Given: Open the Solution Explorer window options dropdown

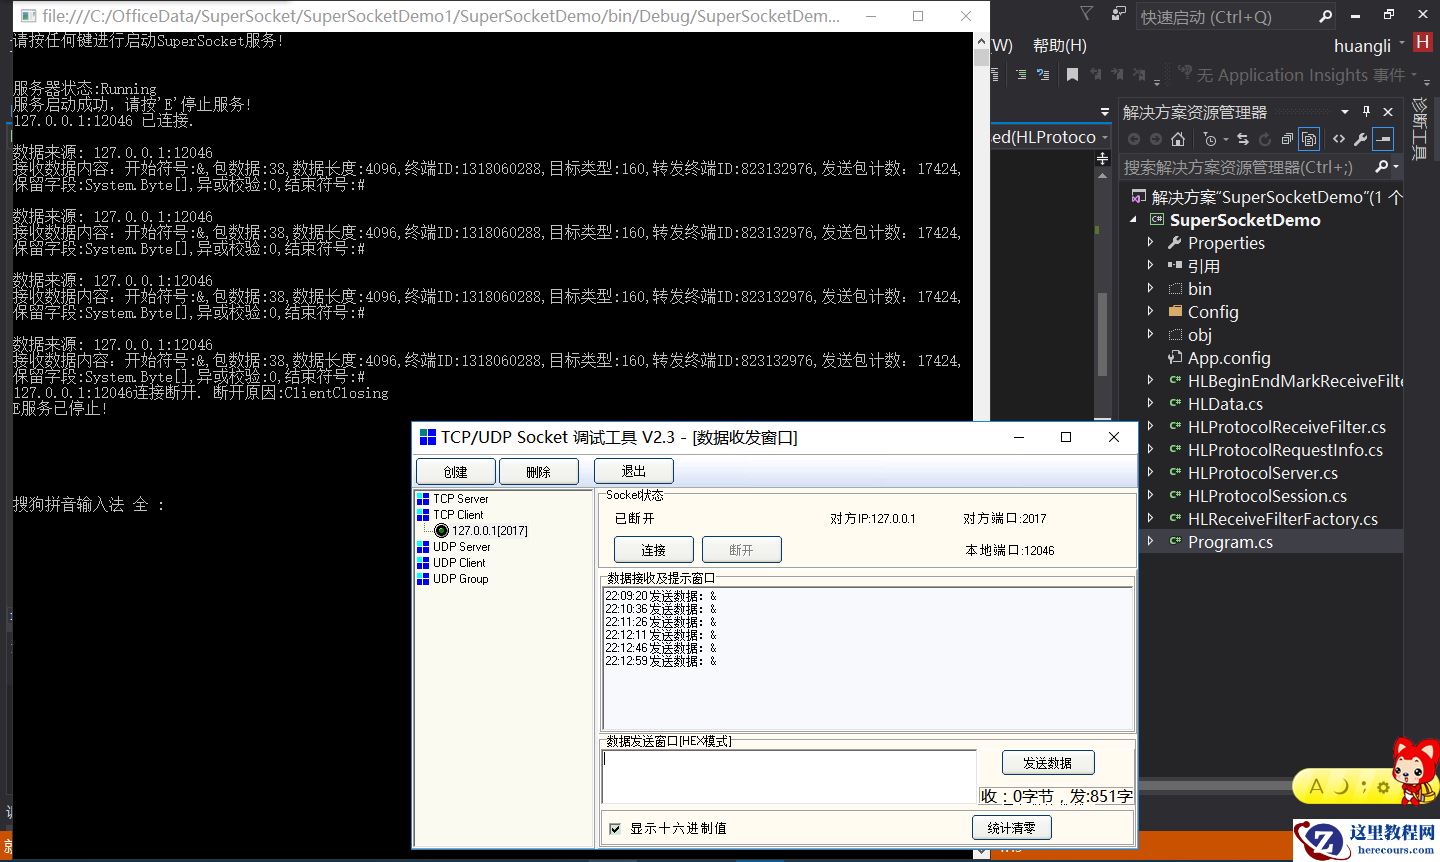Looking at the screenshot, I should 1345,112.
